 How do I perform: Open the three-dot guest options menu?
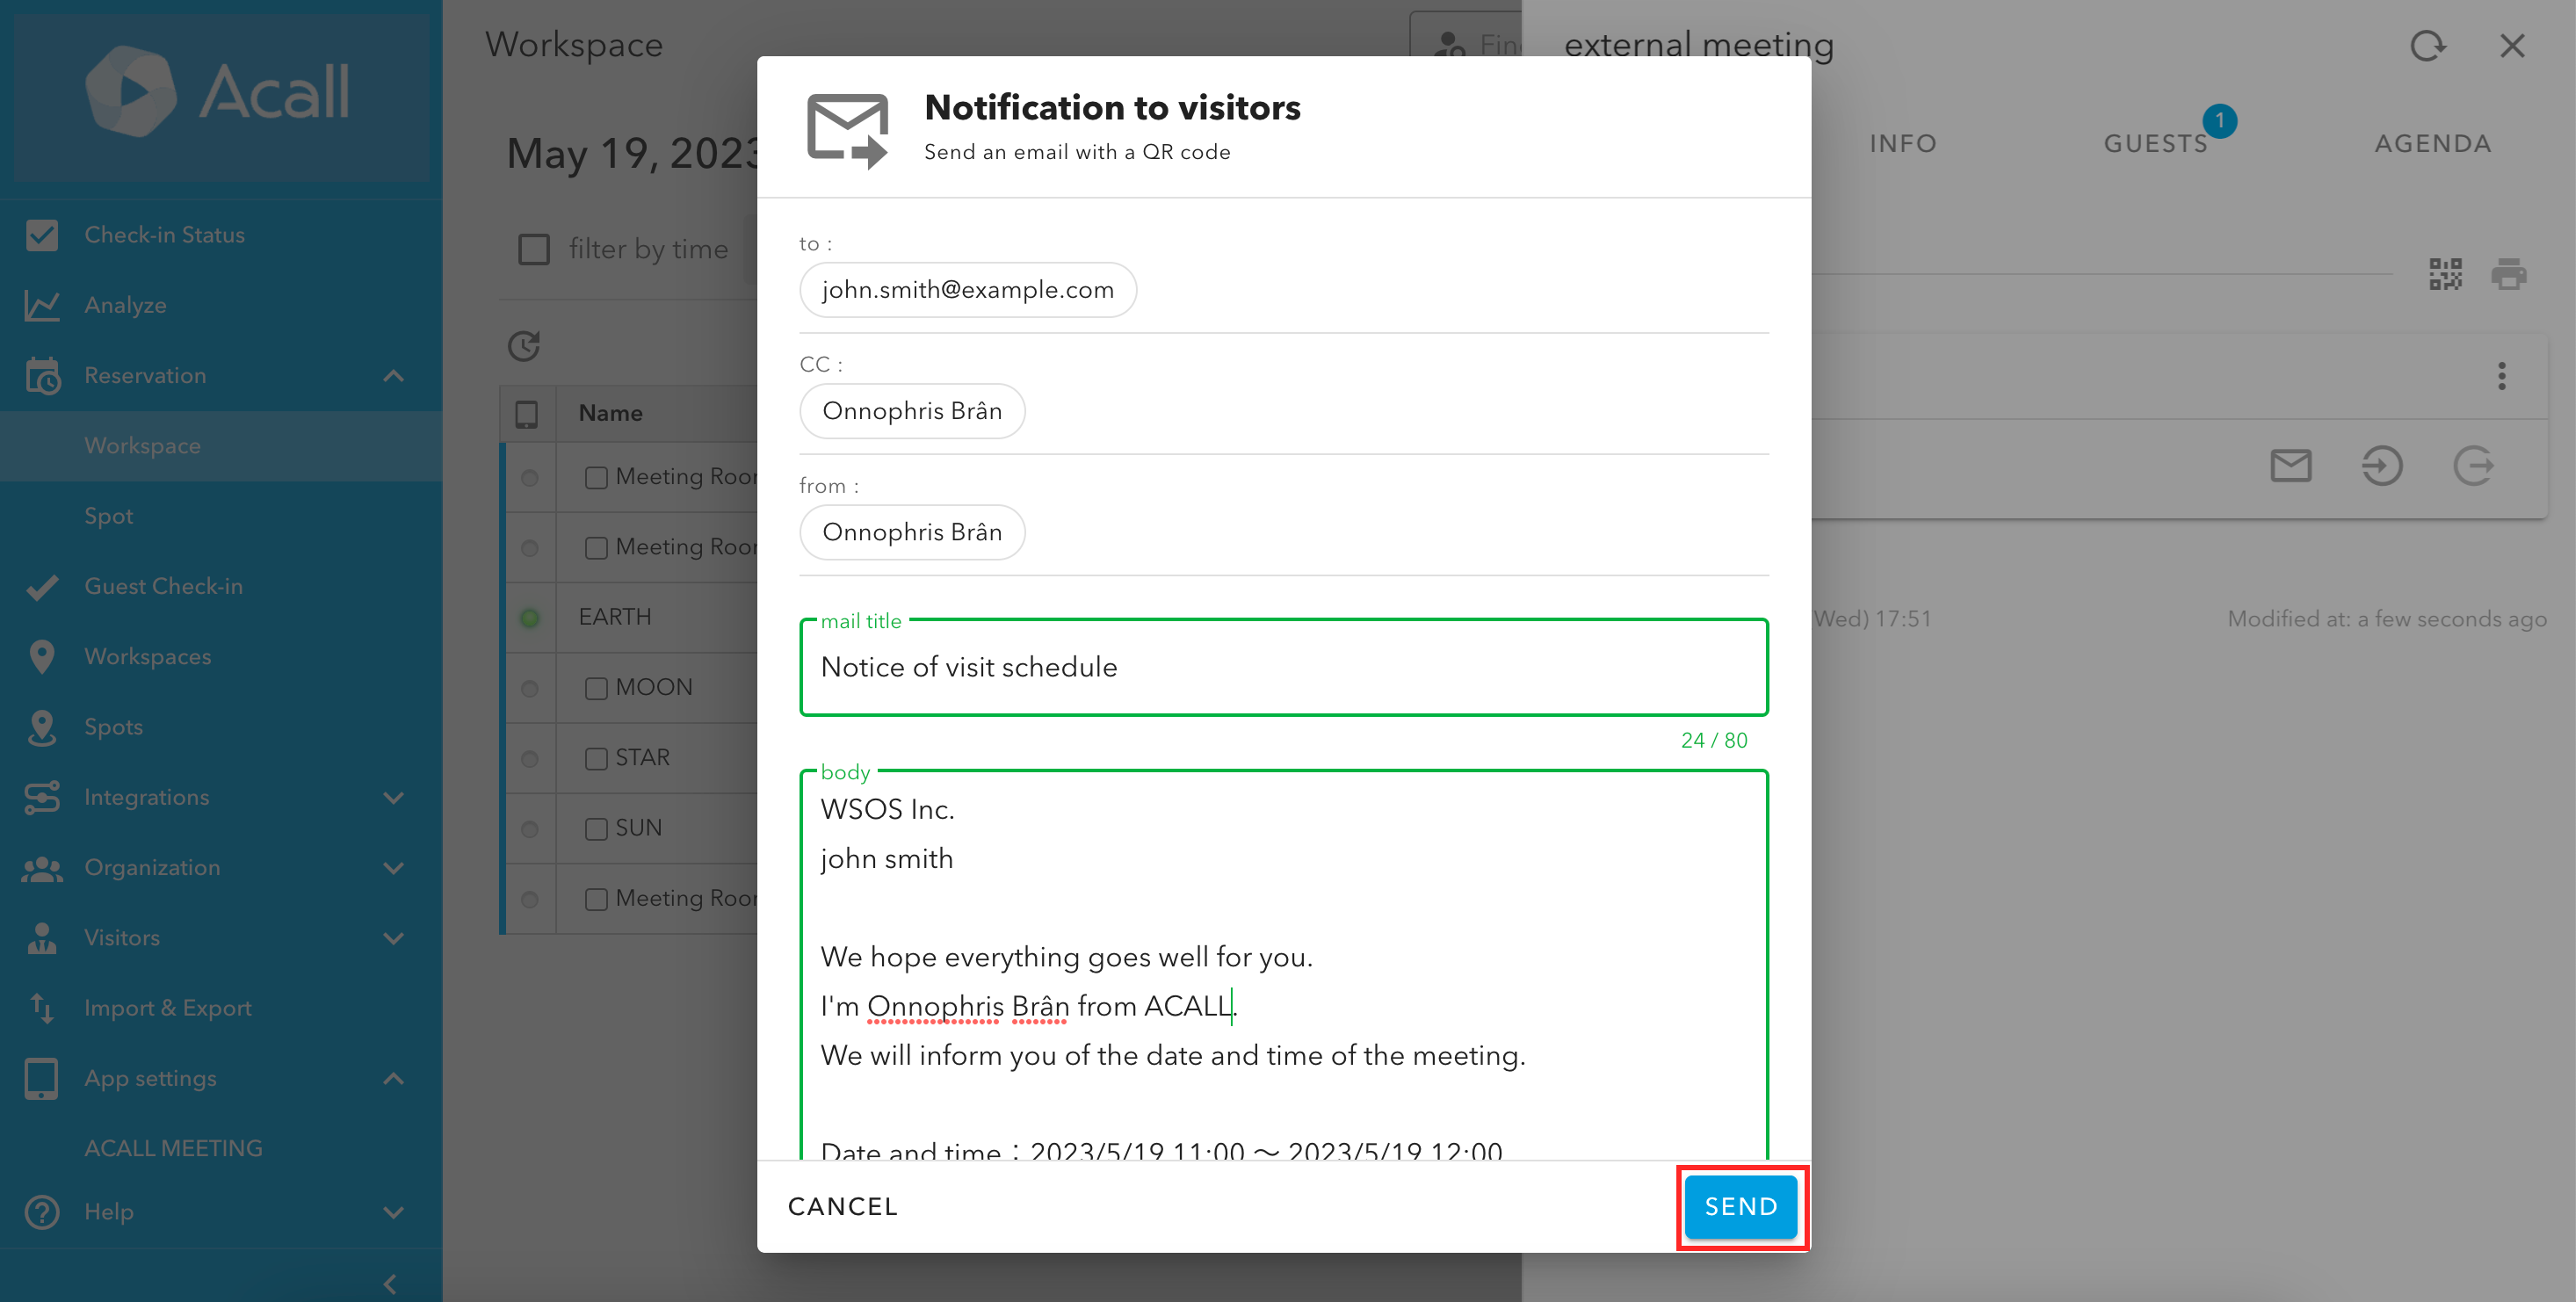2501,376
